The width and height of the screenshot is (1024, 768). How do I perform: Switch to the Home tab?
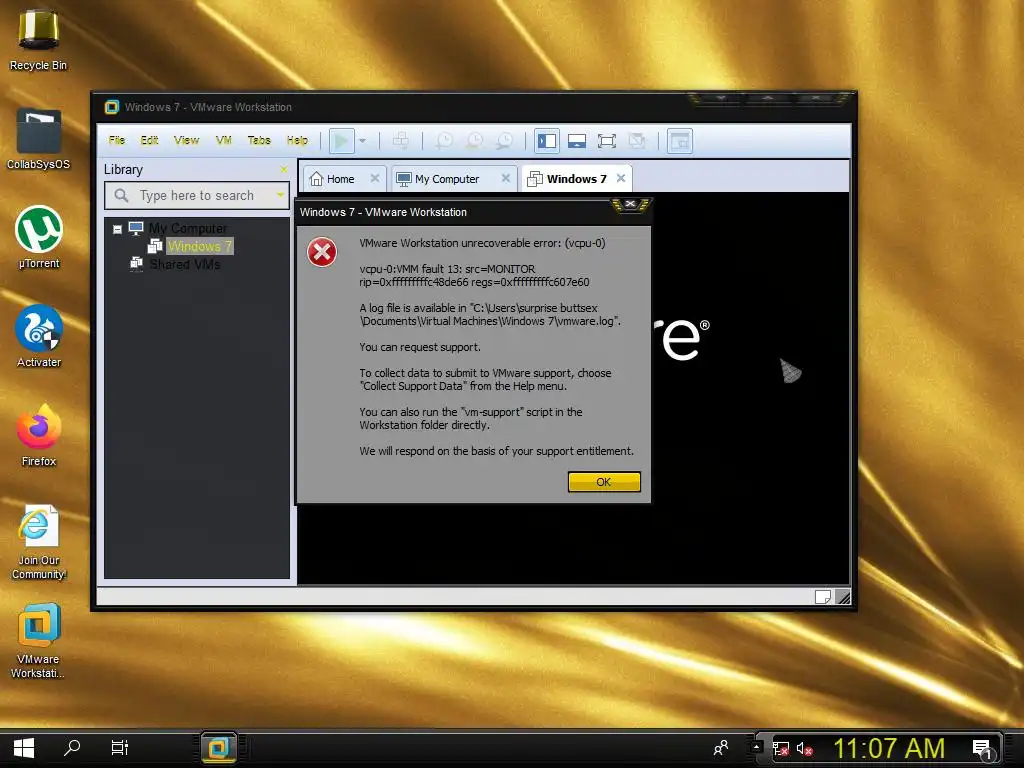click(x=340, y=179)
